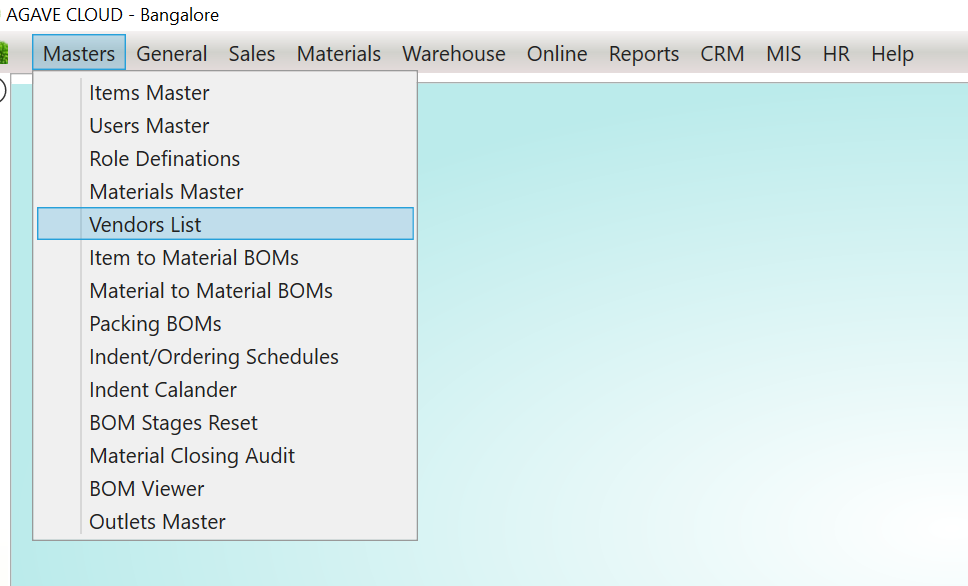Launch the BOM Viewer
This screenshot has width=968, height=586.
tap(147, 489)
